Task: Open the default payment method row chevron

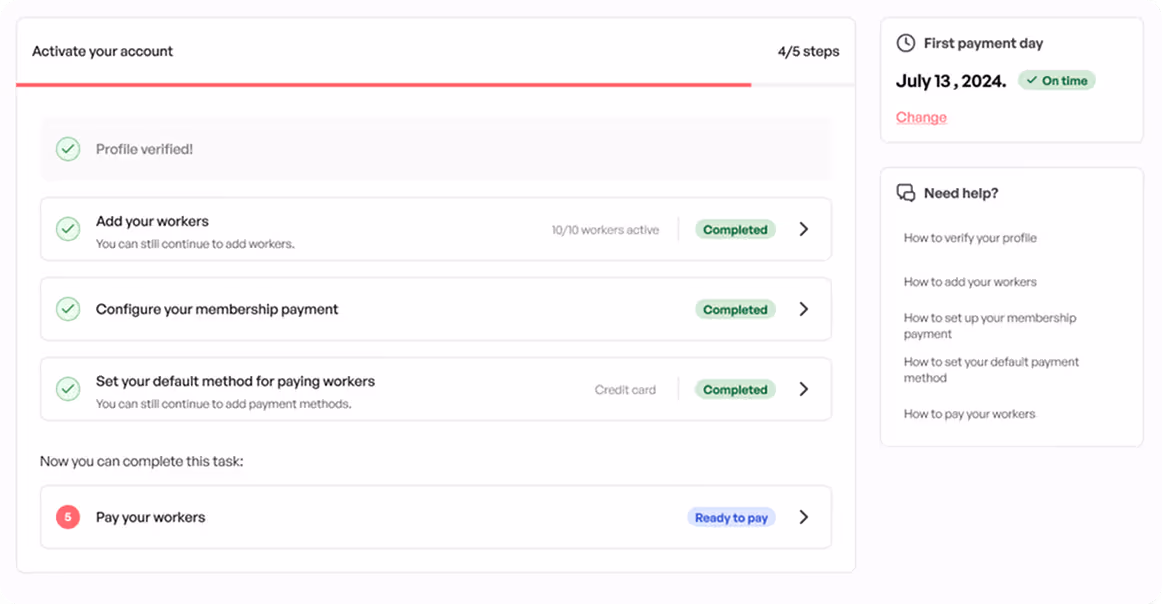Action: 804,389
